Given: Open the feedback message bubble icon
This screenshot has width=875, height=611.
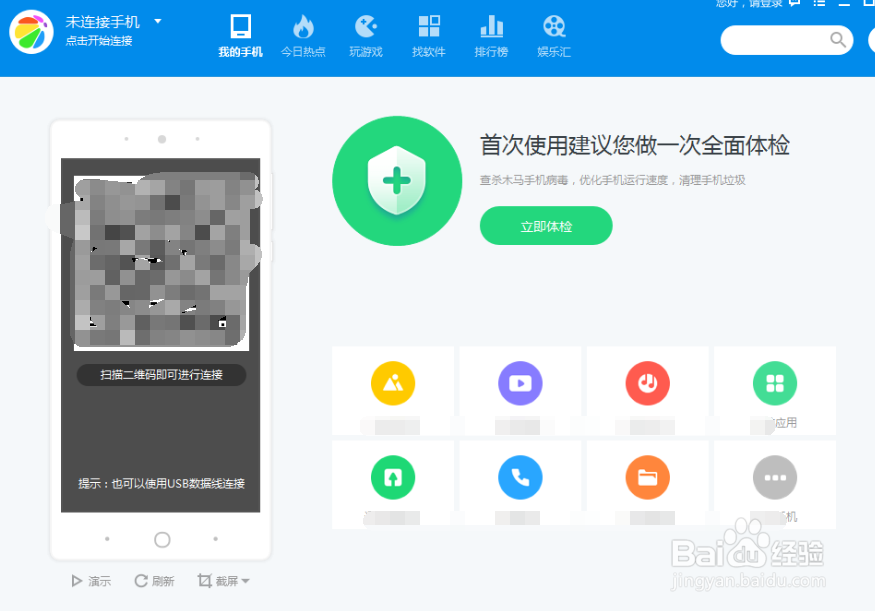Looking at the screenshot, I should [x=795, y=3].
